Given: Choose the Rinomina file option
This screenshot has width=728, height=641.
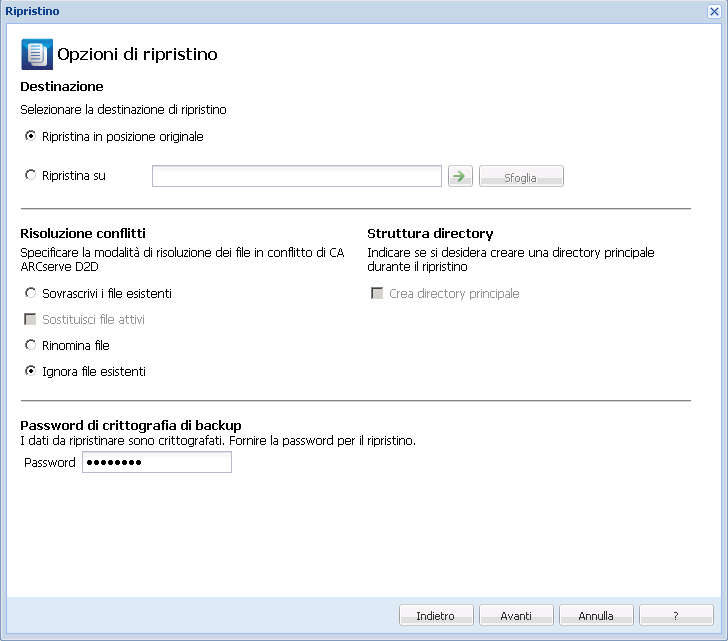Looking at the screenshot, I should [30, 345].
